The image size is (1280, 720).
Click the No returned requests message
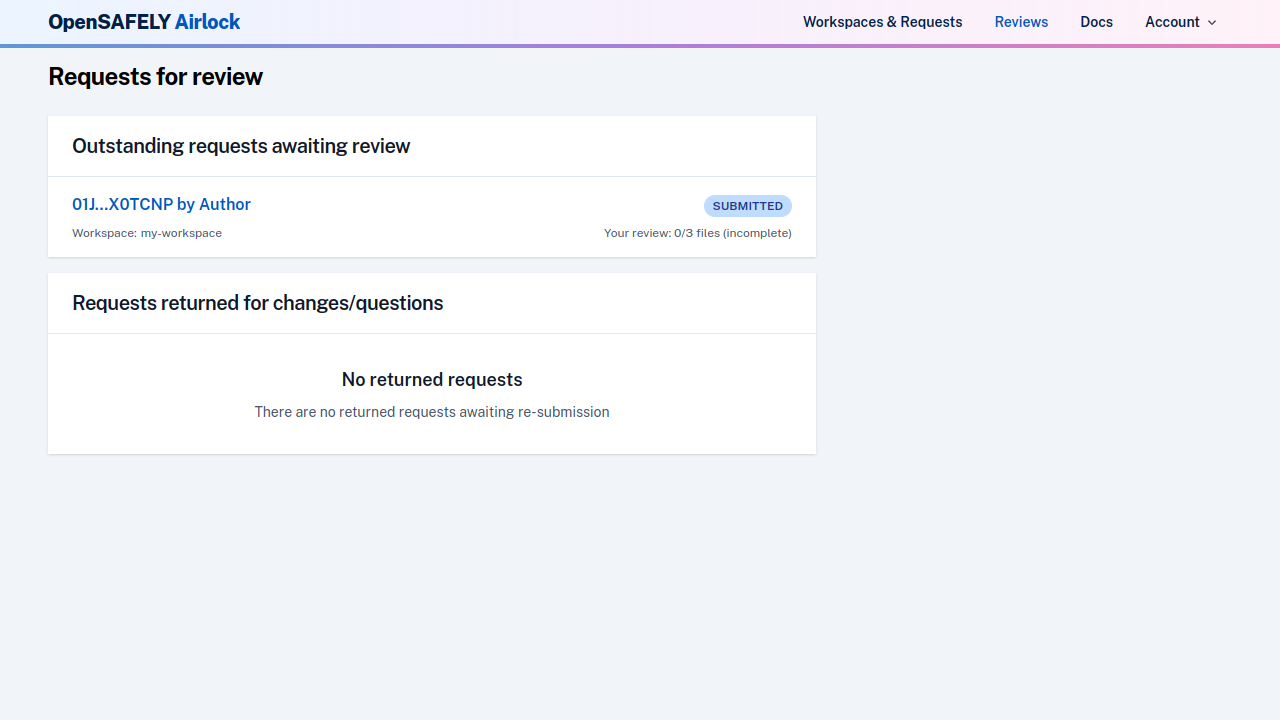431,379
